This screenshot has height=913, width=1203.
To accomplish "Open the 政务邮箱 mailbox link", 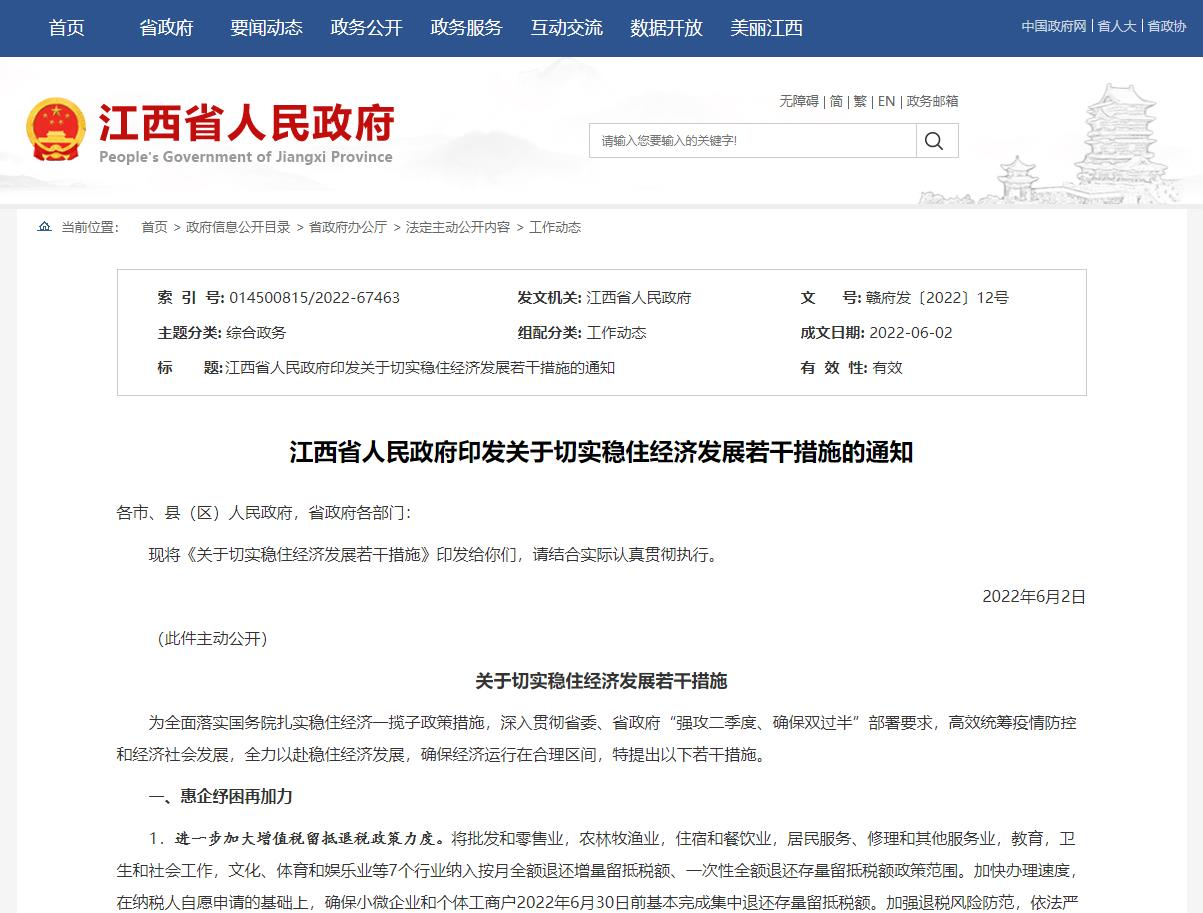I will (932, 101).
